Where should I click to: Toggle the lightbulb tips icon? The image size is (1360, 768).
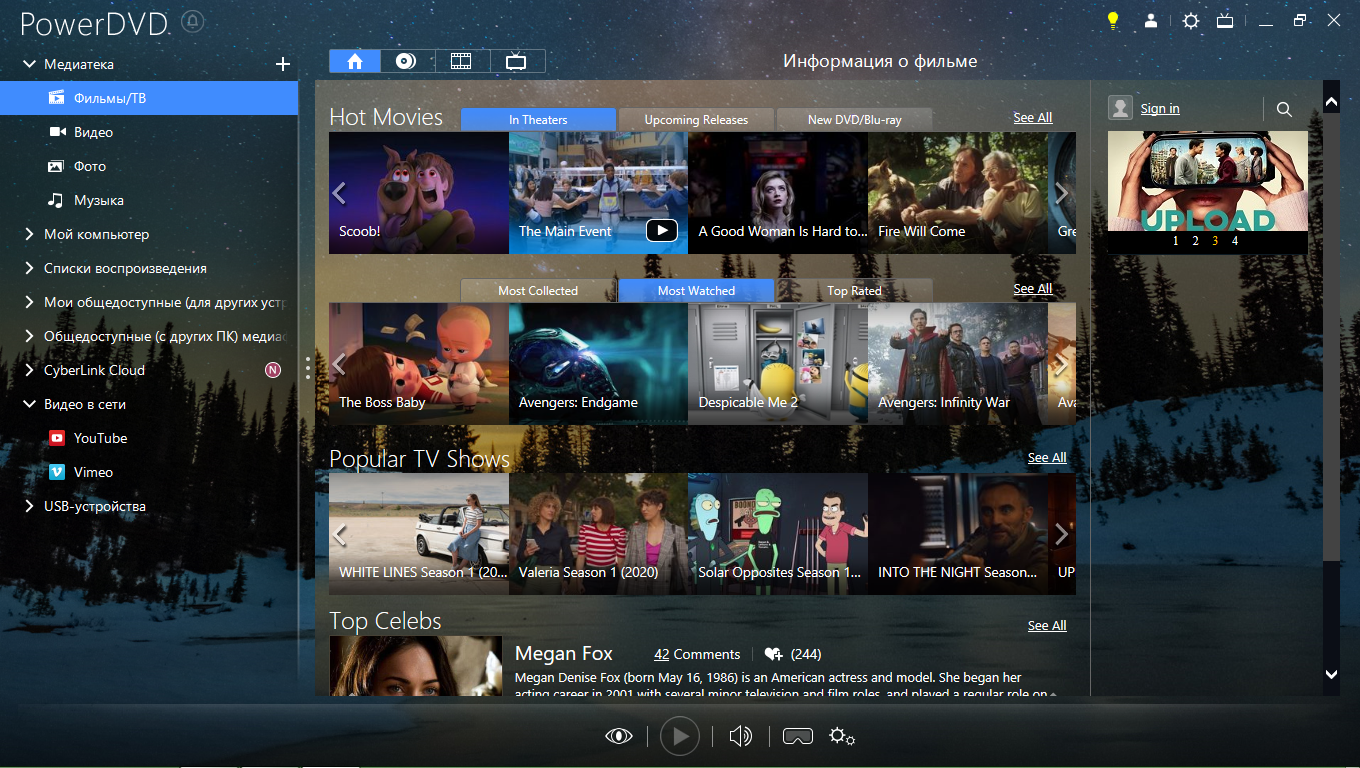click(1113, 20)
